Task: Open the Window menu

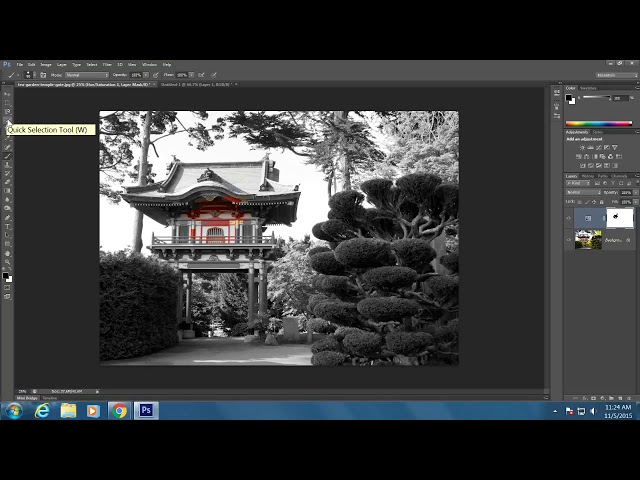Action: click(x=149, y=64)
